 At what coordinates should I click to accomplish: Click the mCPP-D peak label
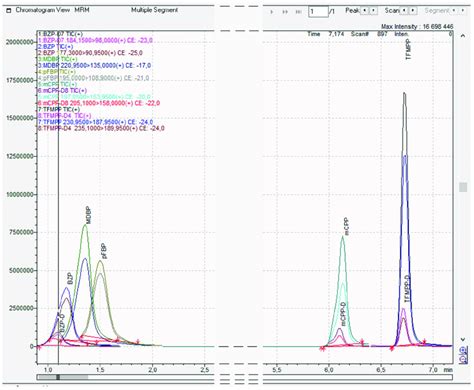tap(343, 314)
